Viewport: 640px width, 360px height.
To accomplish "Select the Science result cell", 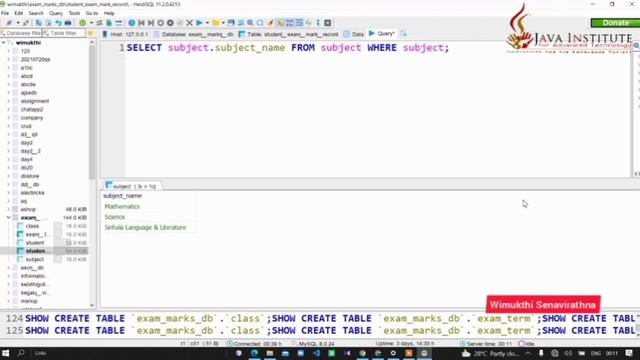I will click(115, 217).
